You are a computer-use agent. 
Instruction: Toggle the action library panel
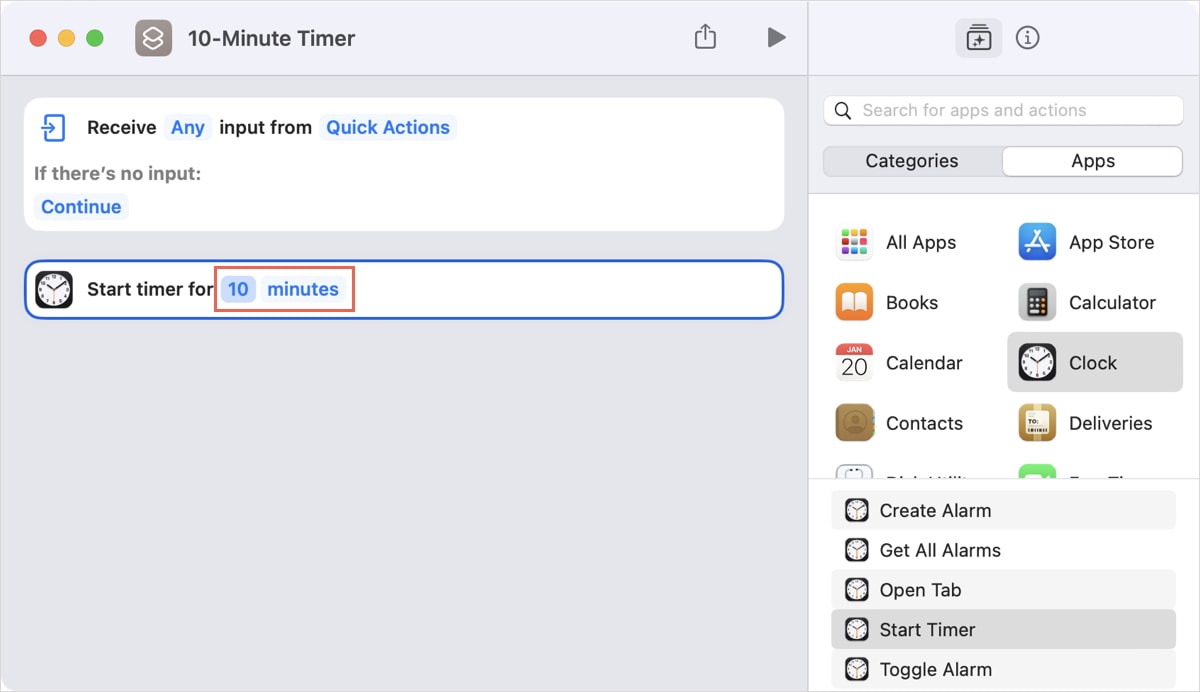tap(978, 37)
